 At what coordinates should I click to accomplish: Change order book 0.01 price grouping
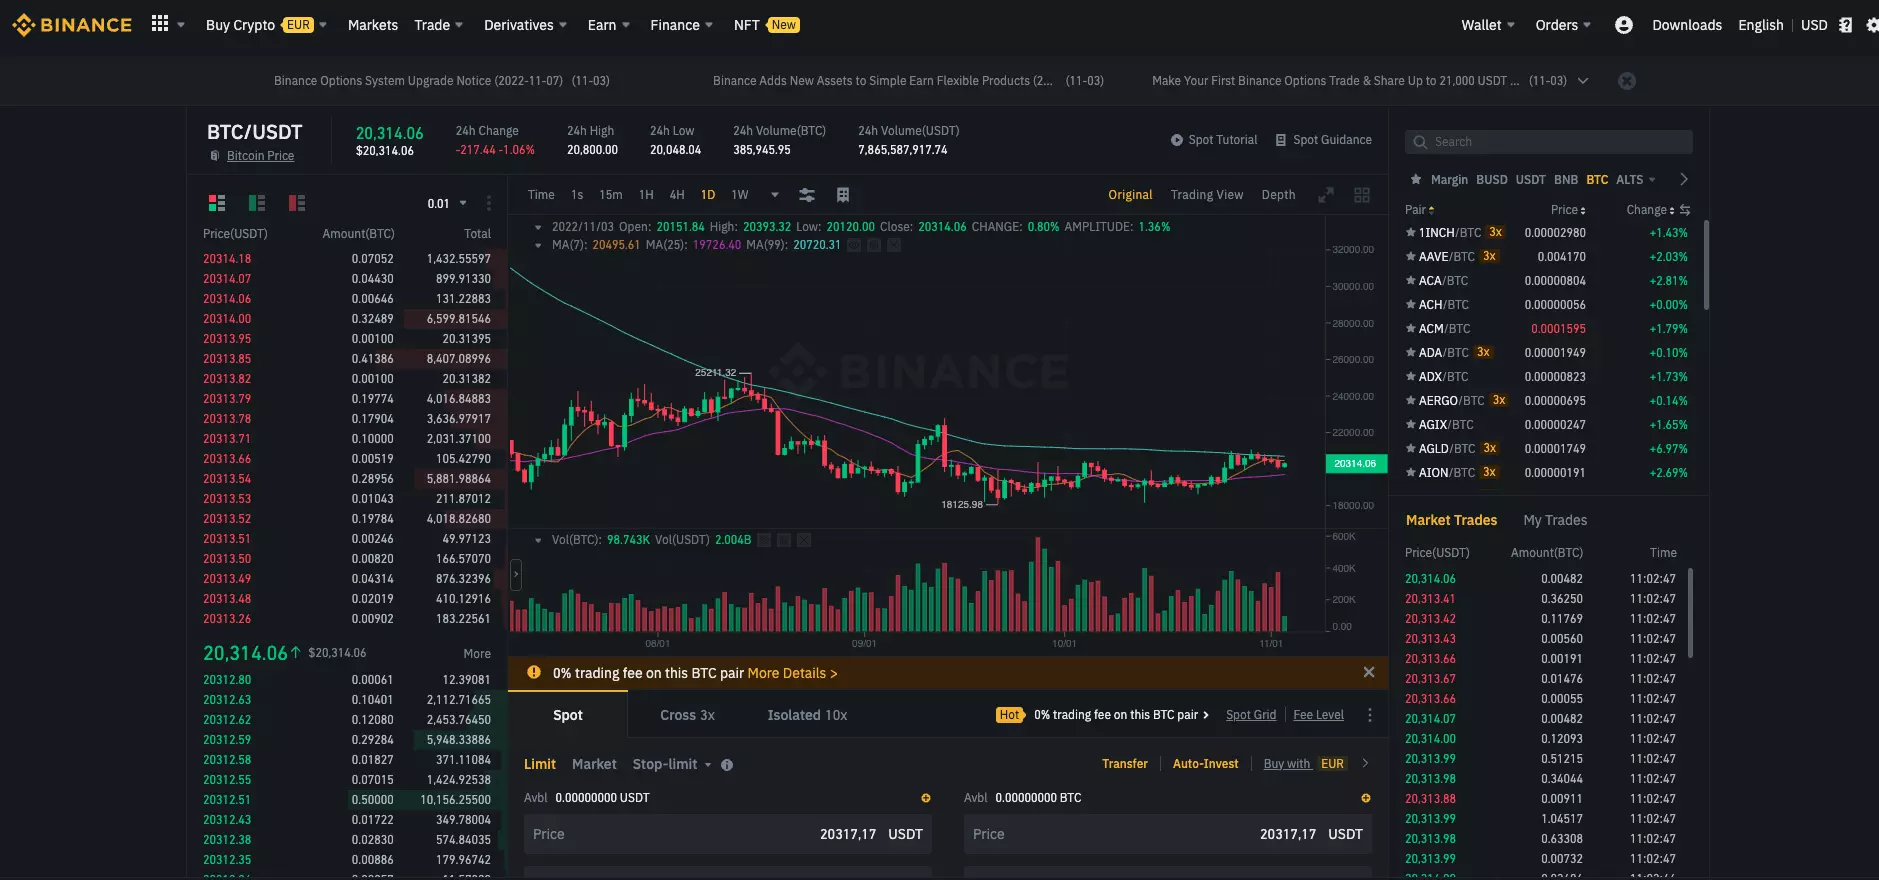(x=447, y=203)
